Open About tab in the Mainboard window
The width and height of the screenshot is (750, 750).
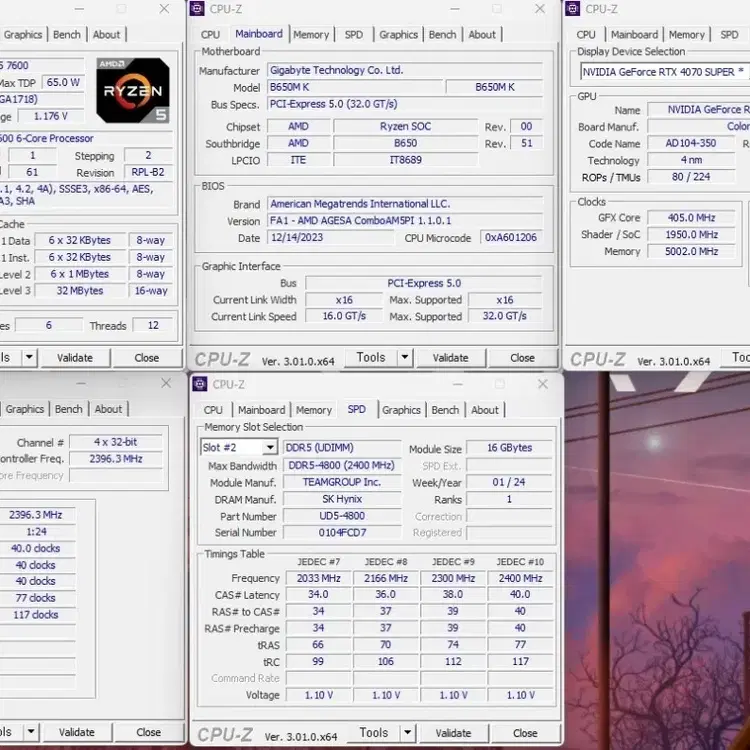[482, 35]
